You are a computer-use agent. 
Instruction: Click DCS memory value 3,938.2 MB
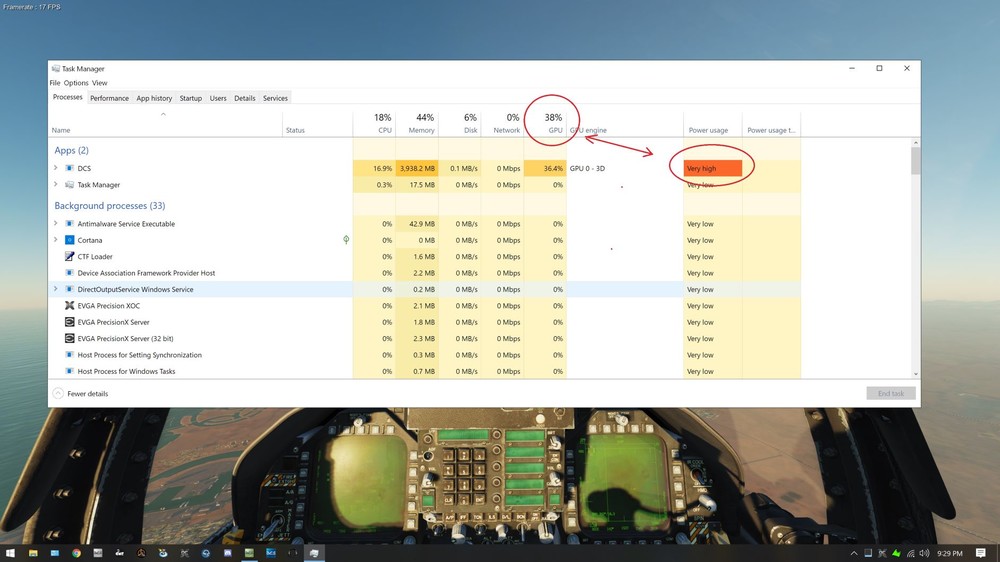pyautogui.click(x=417, y=168)
